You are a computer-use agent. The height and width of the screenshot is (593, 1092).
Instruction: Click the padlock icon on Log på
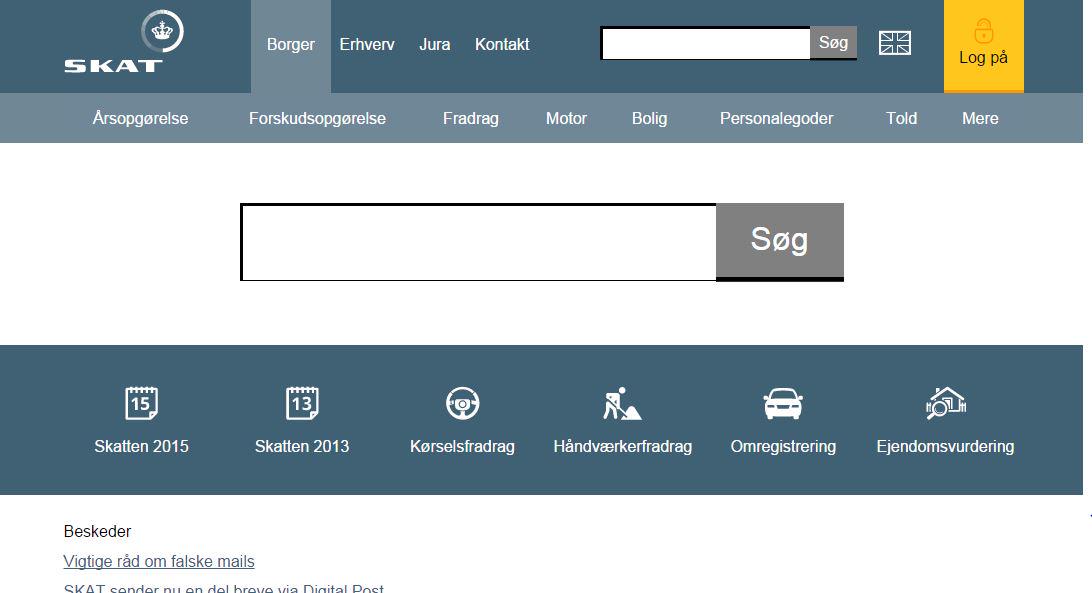(983, 31)
